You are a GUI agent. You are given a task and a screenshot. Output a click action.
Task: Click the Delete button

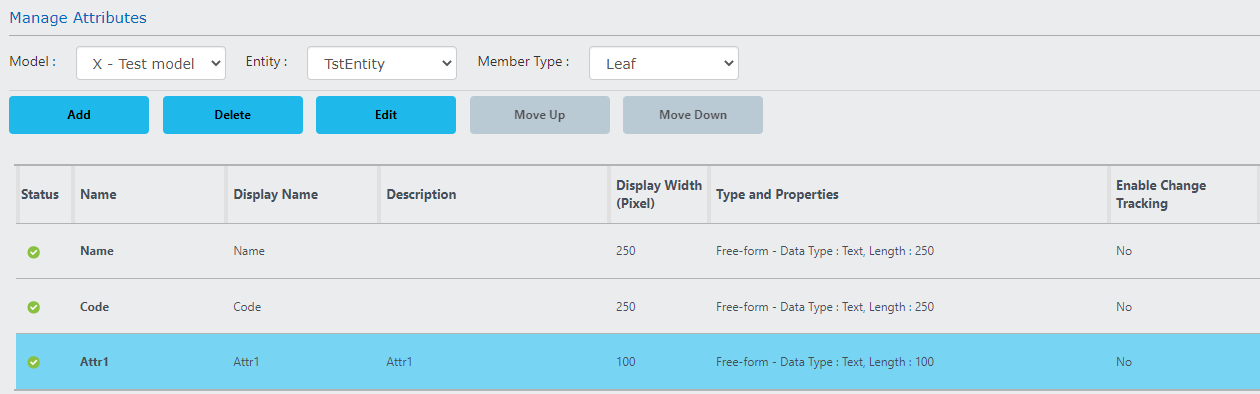pyautogui.click(x=233, y=115)
